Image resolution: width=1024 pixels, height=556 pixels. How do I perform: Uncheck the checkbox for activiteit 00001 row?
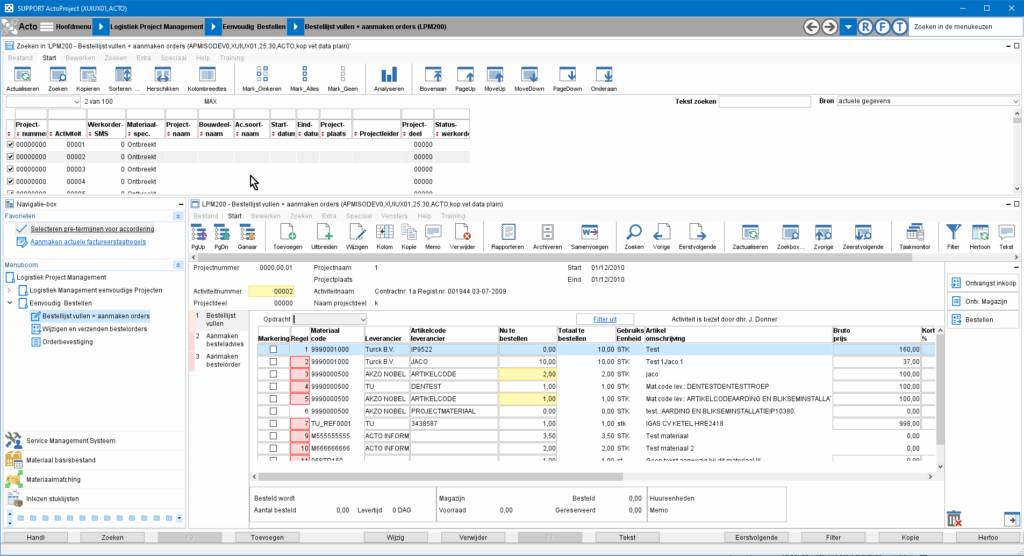pyautogui.click(x=11, y=145)
